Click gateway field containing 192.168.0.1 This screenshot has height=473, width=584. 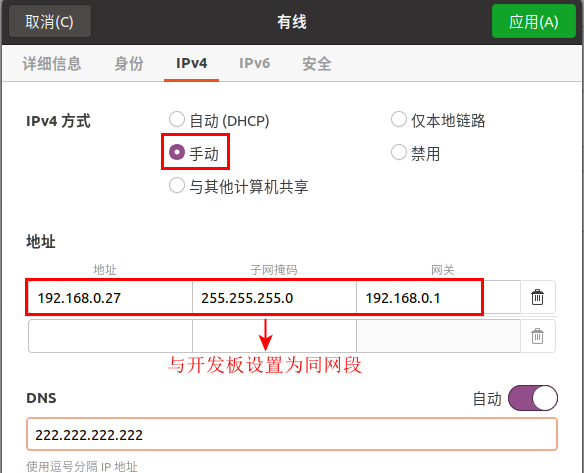(x=438, y=298)
